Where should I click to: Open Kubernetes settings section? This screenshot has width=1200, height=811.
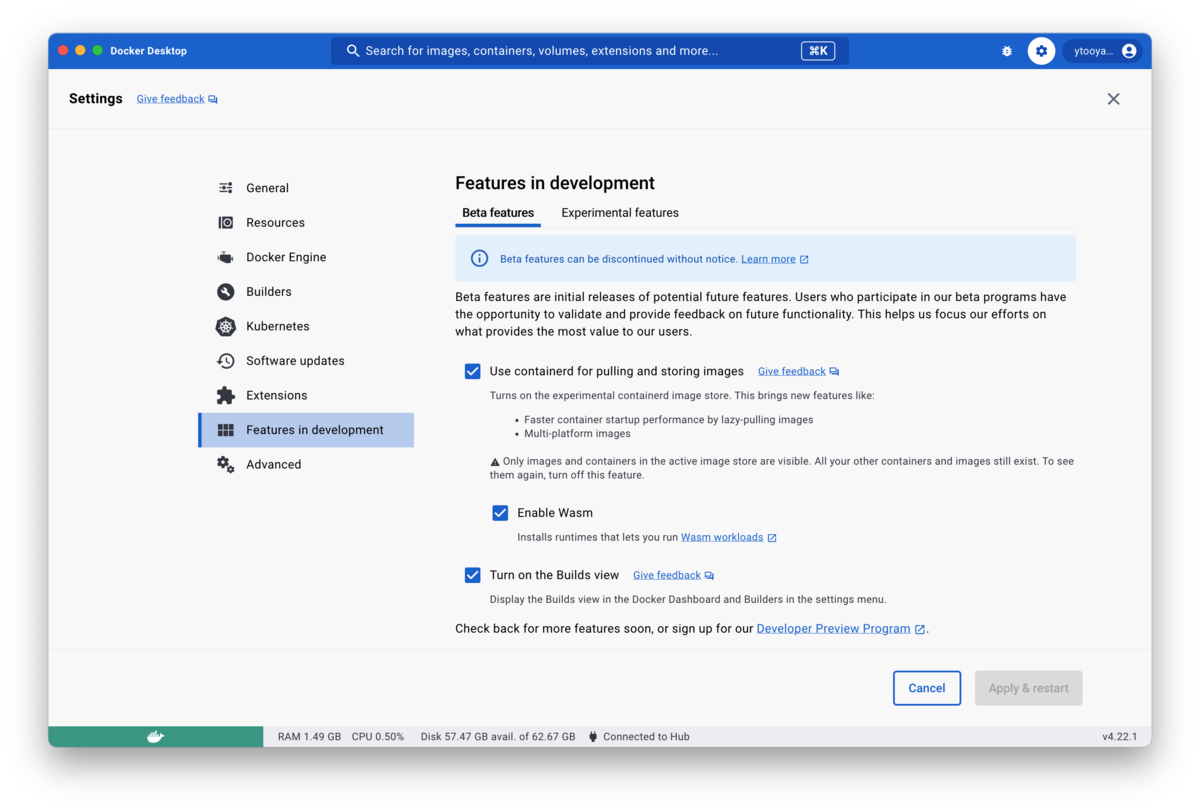306,326
